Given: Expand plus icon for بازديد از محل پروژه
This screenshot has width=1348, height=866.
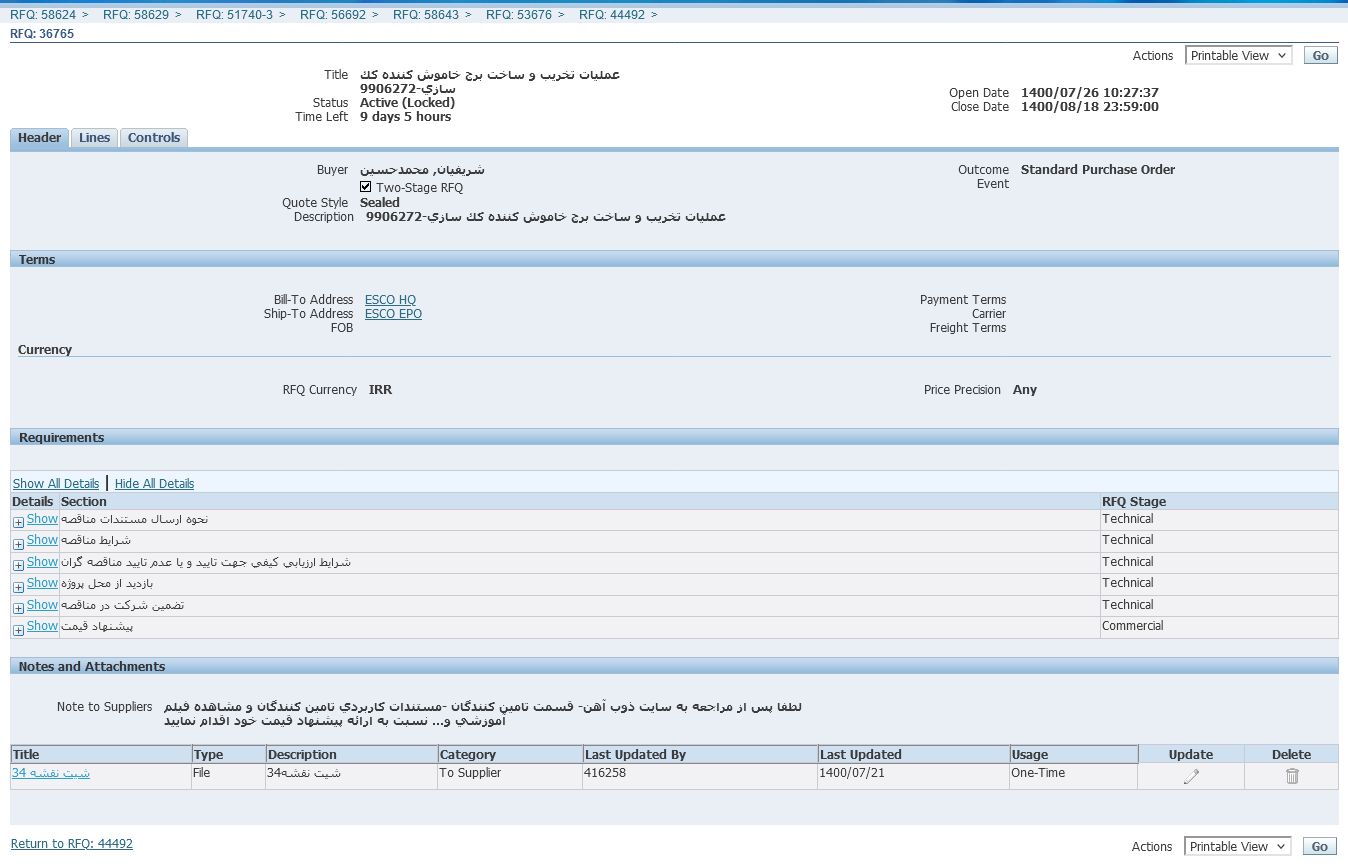Looking at the screenshot, I should point(18,587).
